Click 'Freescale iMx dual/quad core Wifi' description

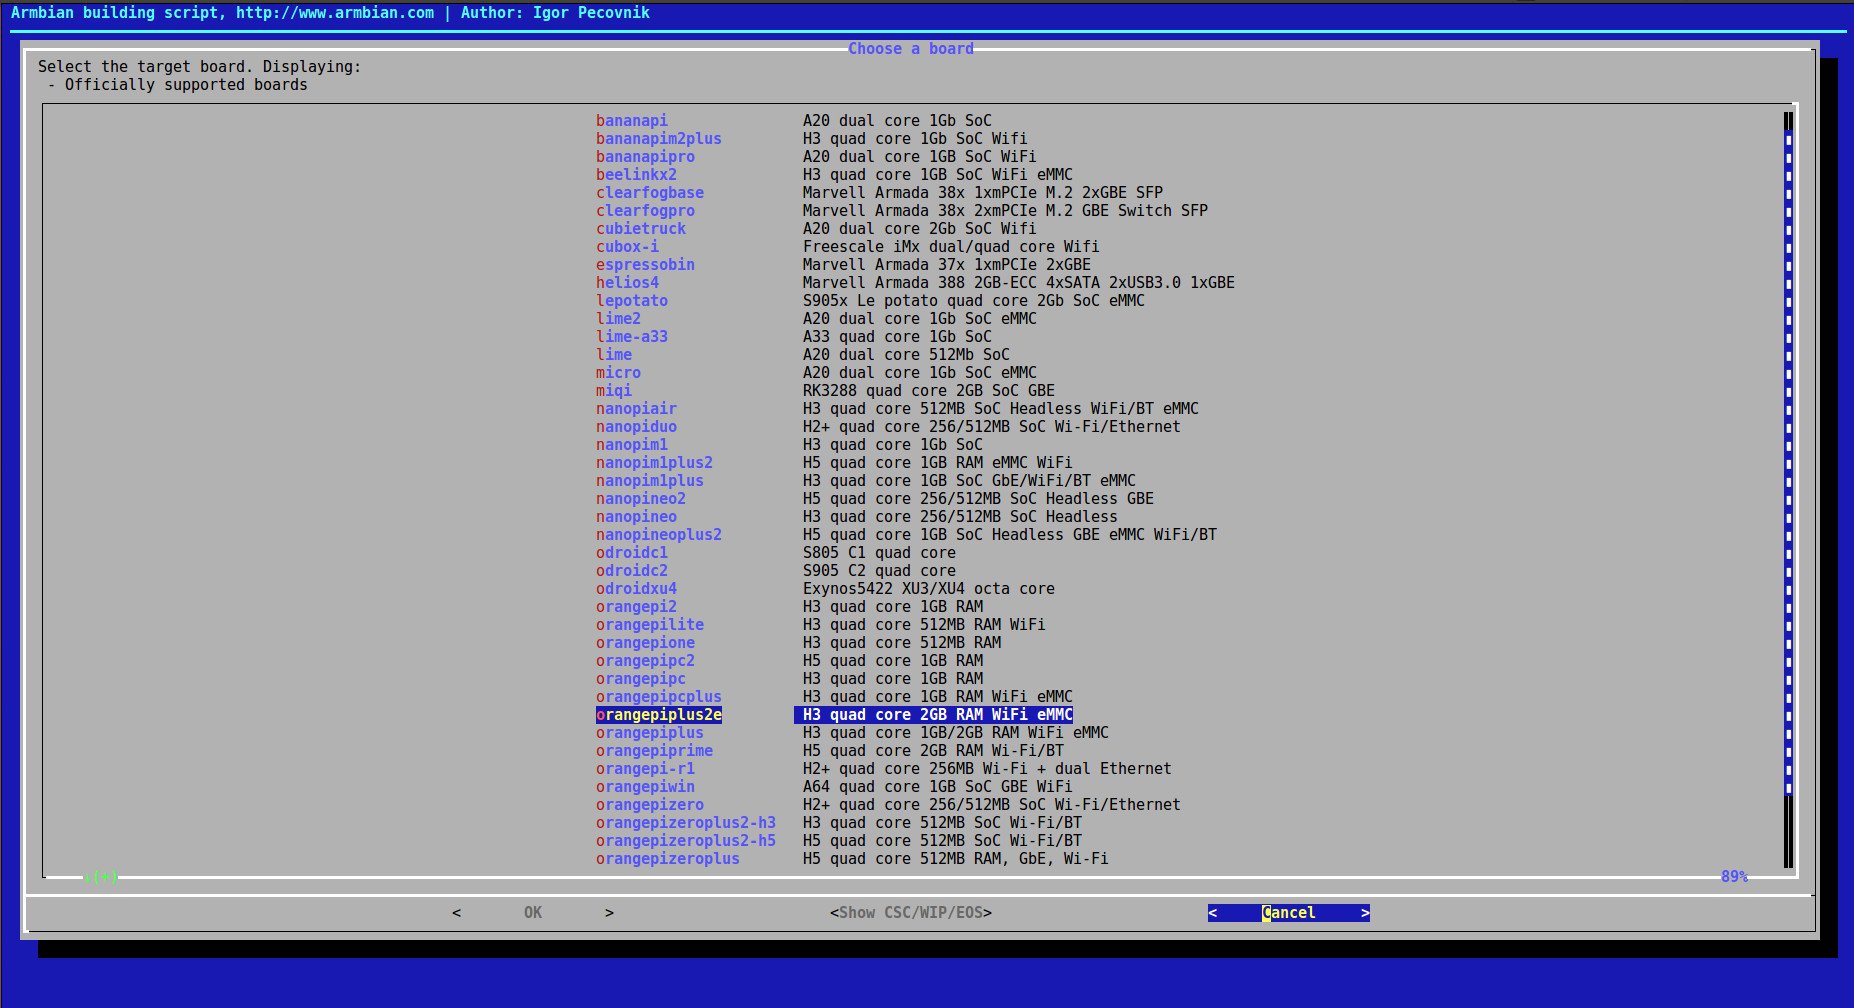[951, 247]
